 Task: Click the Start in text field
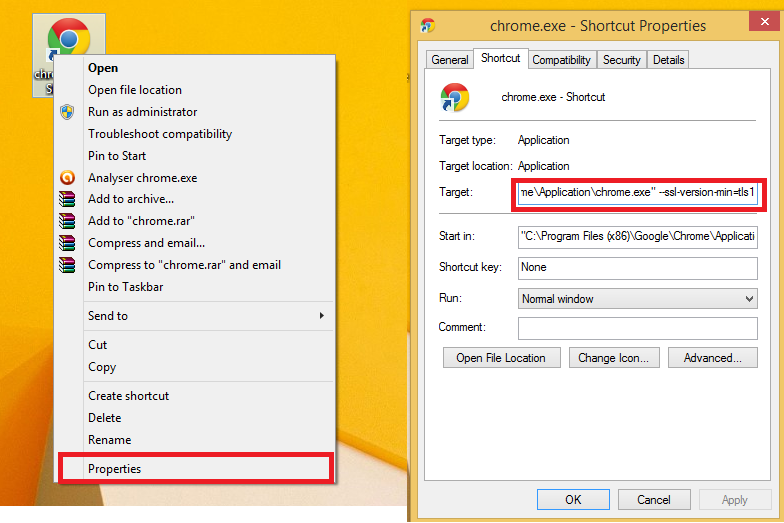click(638, 236)
